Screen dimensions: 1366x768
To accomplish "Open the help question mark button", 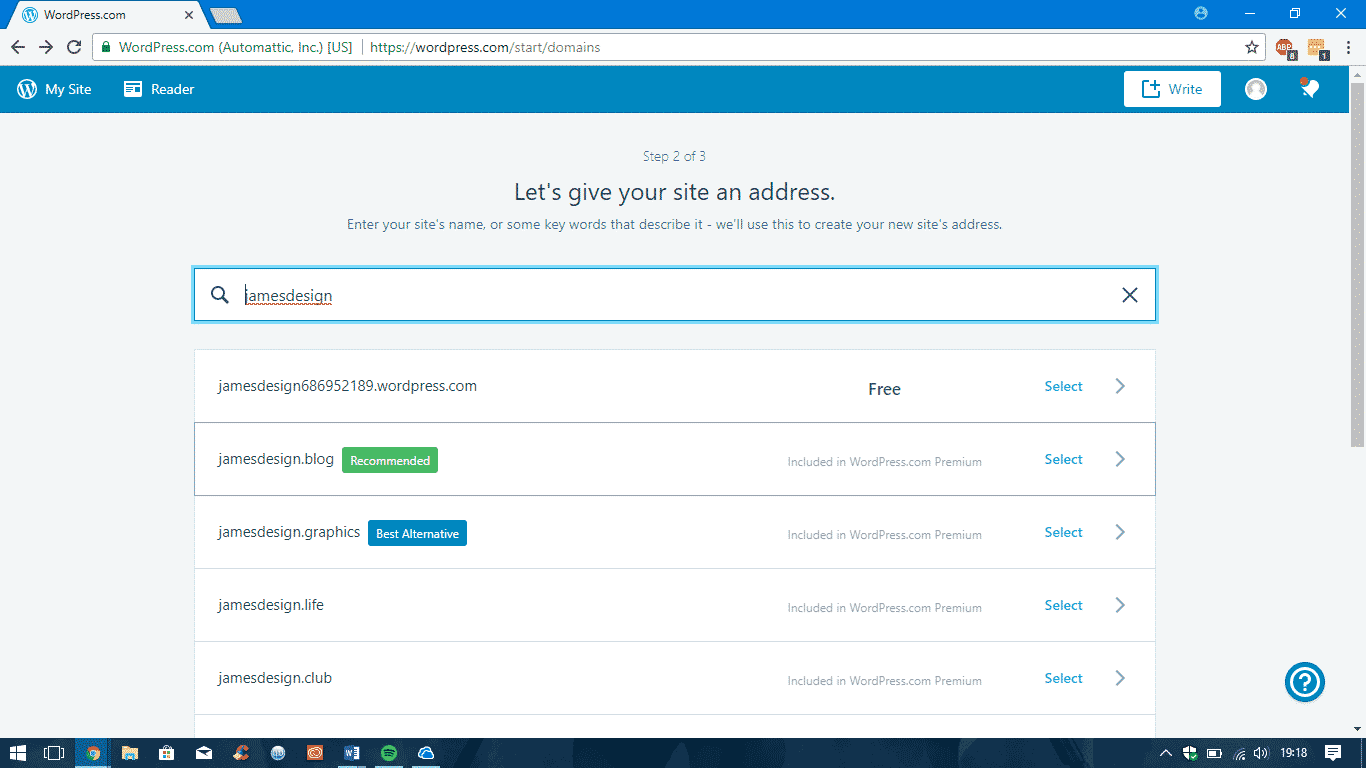I will (1305, 682).
